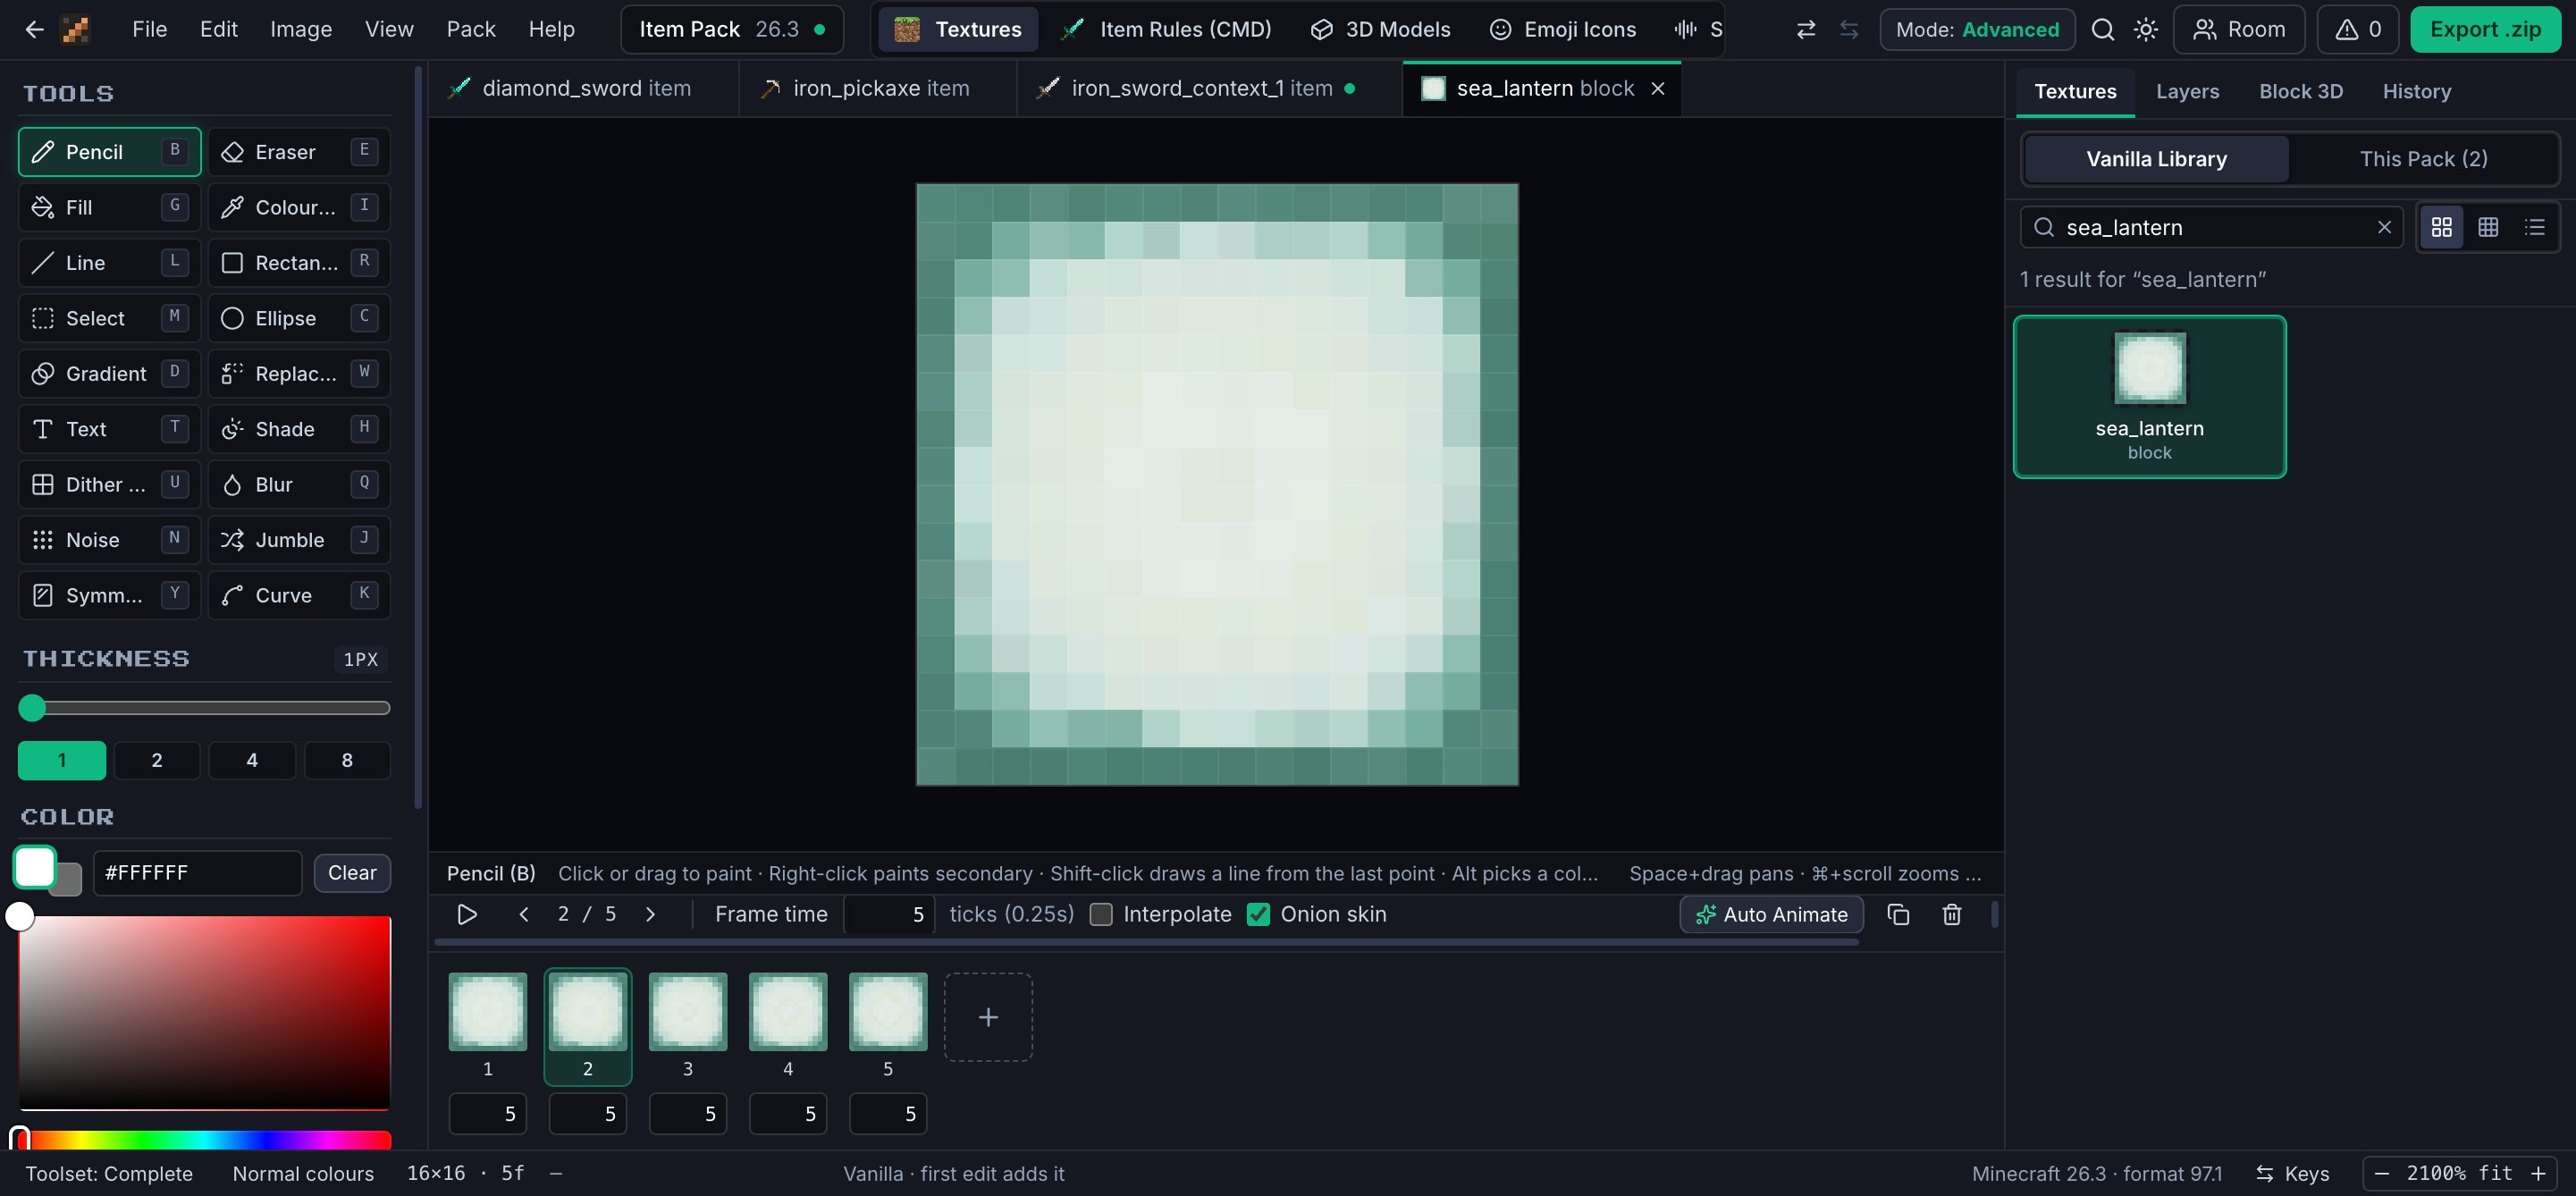Viewport: 2576px width, 1196px height.
Task: Click the Auto Animate button
Action: point(1771,914)
